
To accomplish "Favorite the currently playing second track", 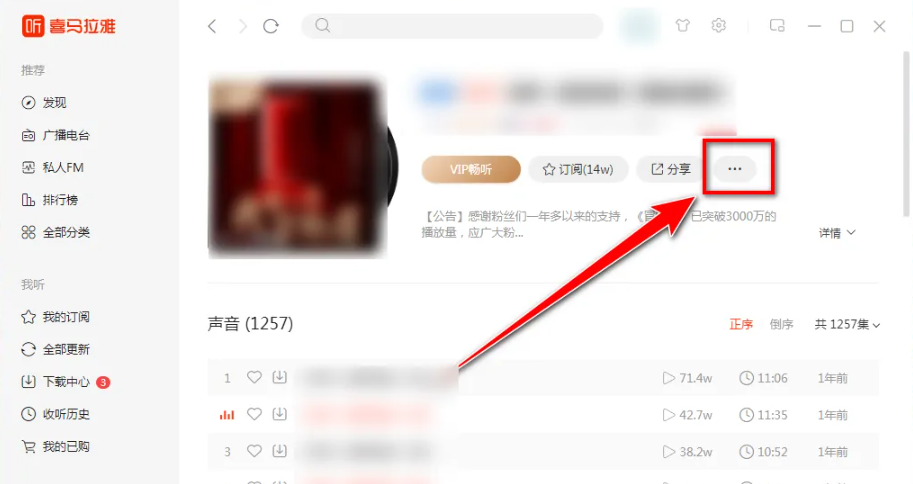I will point(254,414).
